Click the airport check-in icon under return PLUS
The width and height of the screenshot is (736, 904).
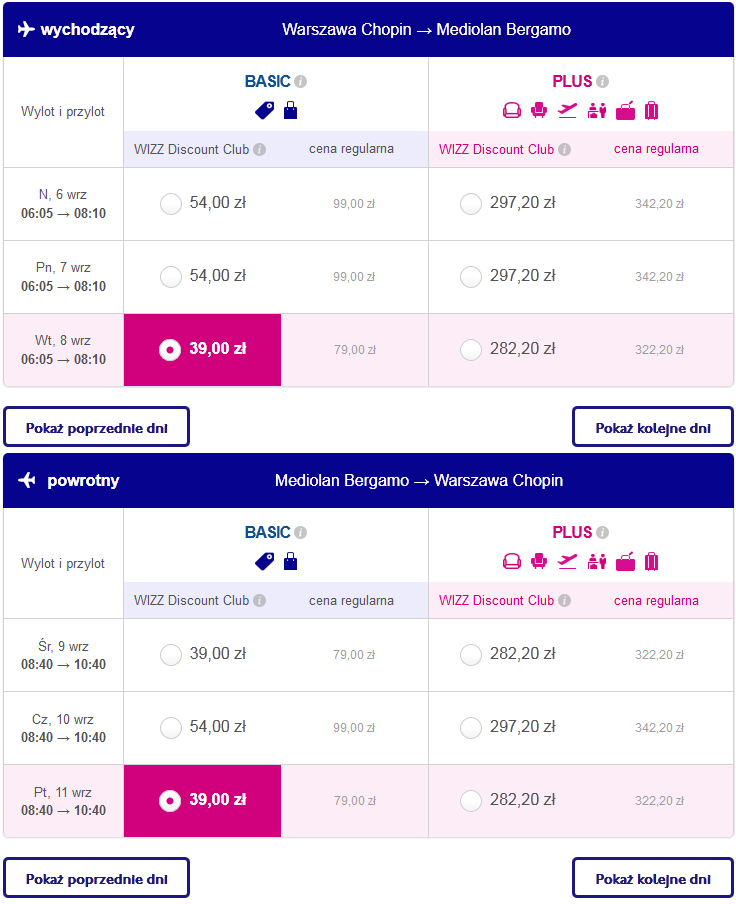pyautogui.click(x=597, y=561)
